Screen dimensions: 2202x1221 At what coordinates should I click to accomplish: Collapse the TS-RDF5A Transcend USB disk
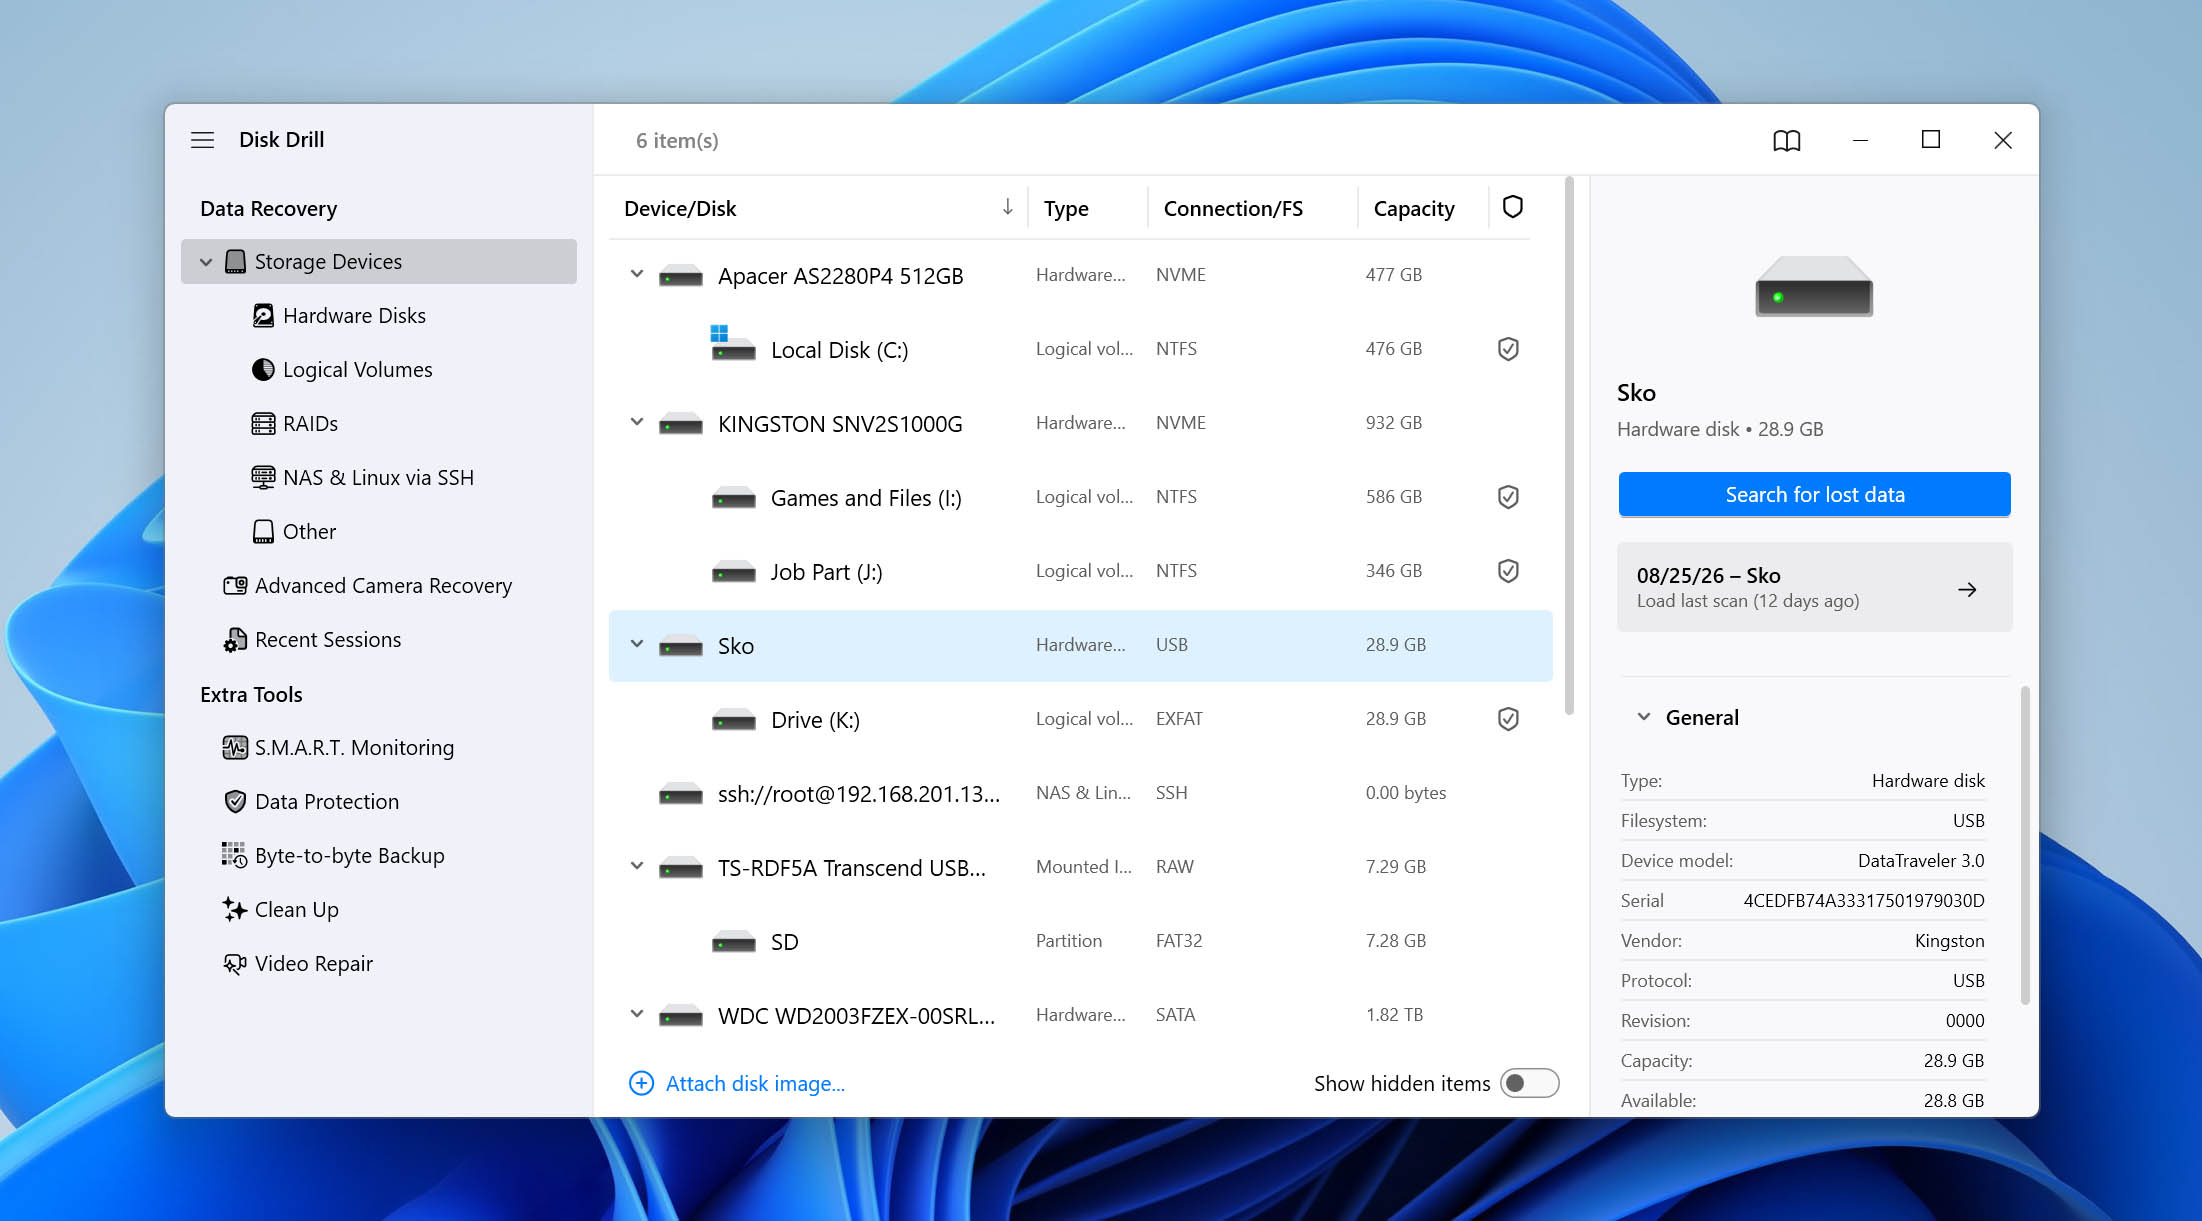637,866
